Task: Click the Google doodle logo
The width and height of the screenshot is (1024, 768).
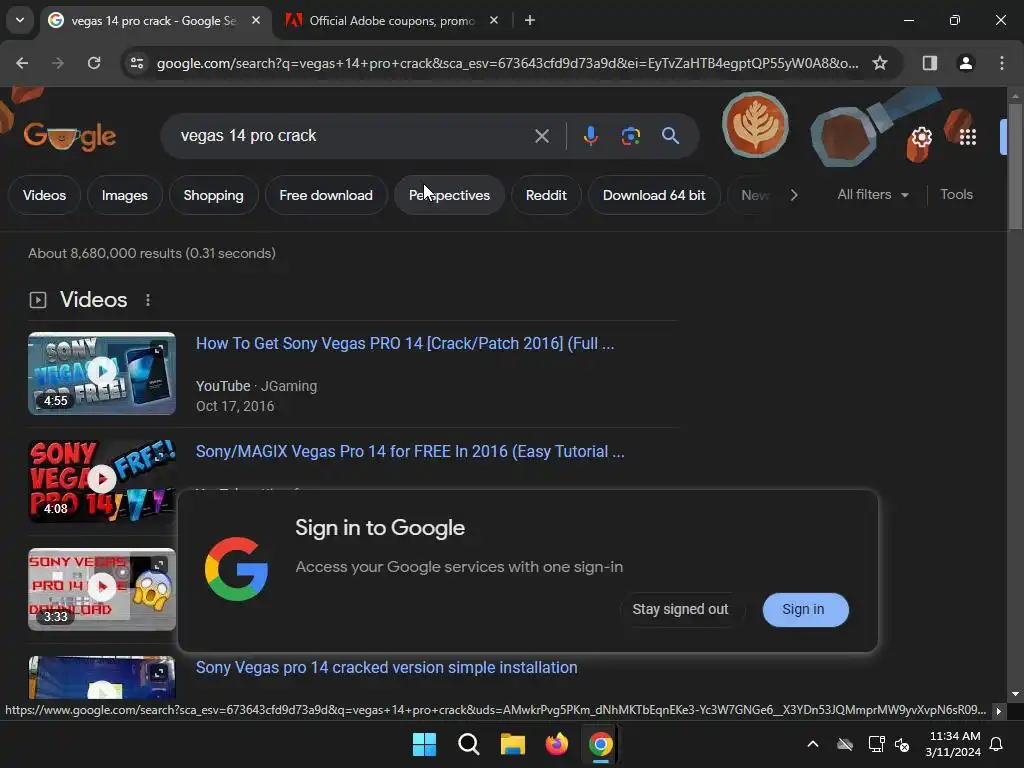Action: (70, 136)
